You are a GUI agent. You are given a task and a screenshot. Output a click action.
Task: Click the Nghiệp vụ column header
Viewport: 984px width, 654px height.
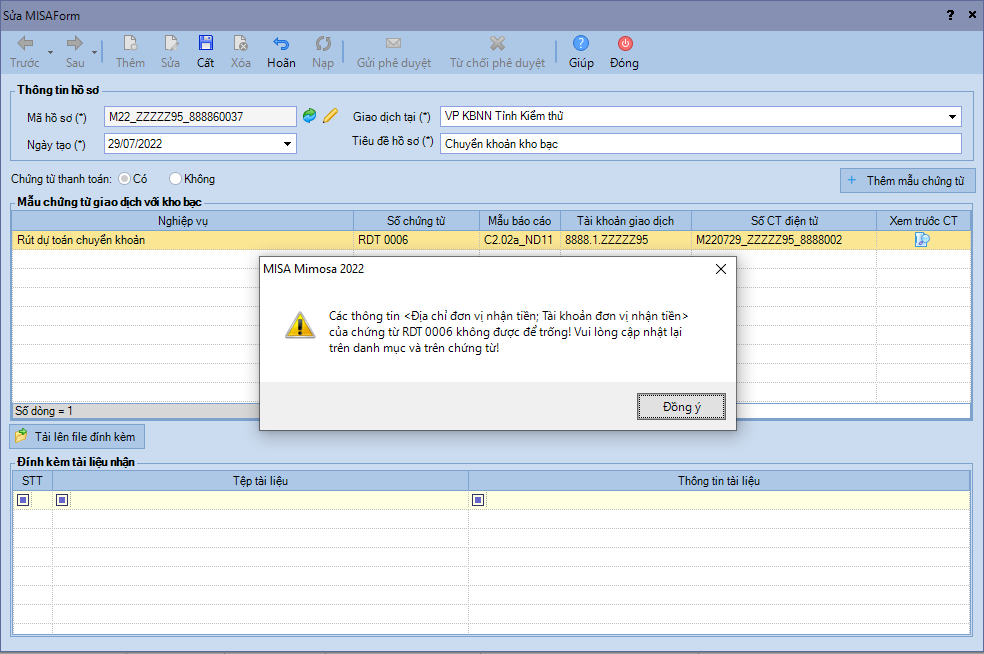pos(182,221)
